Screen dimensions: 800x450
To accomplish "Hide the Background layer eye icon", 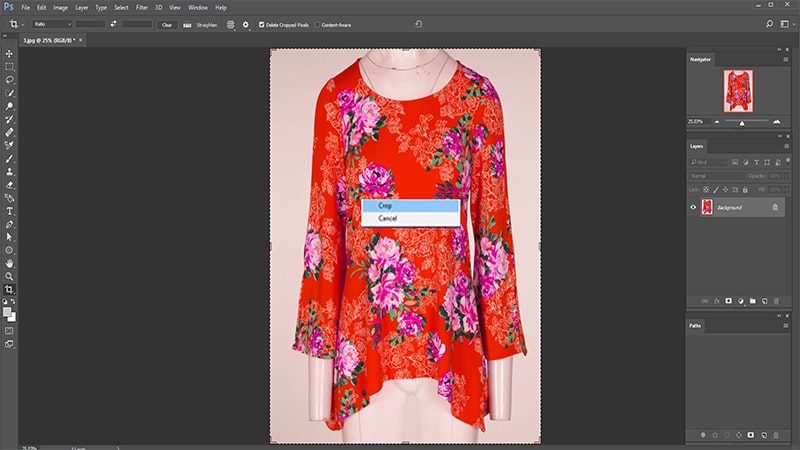I will pyautogui.click(x=693, y=208).
